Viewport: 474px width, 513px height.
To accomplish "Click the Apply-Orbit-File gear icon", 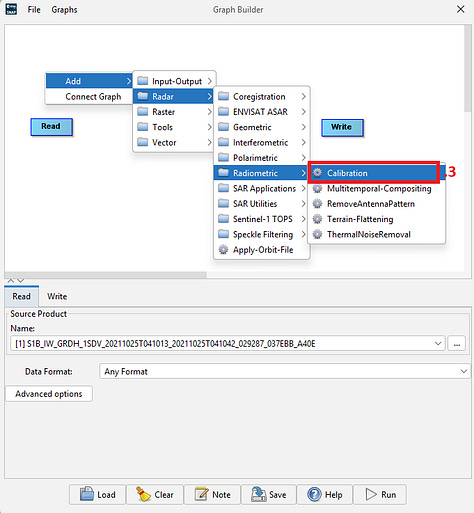I will pyautogui.click(x=223, y=249).
